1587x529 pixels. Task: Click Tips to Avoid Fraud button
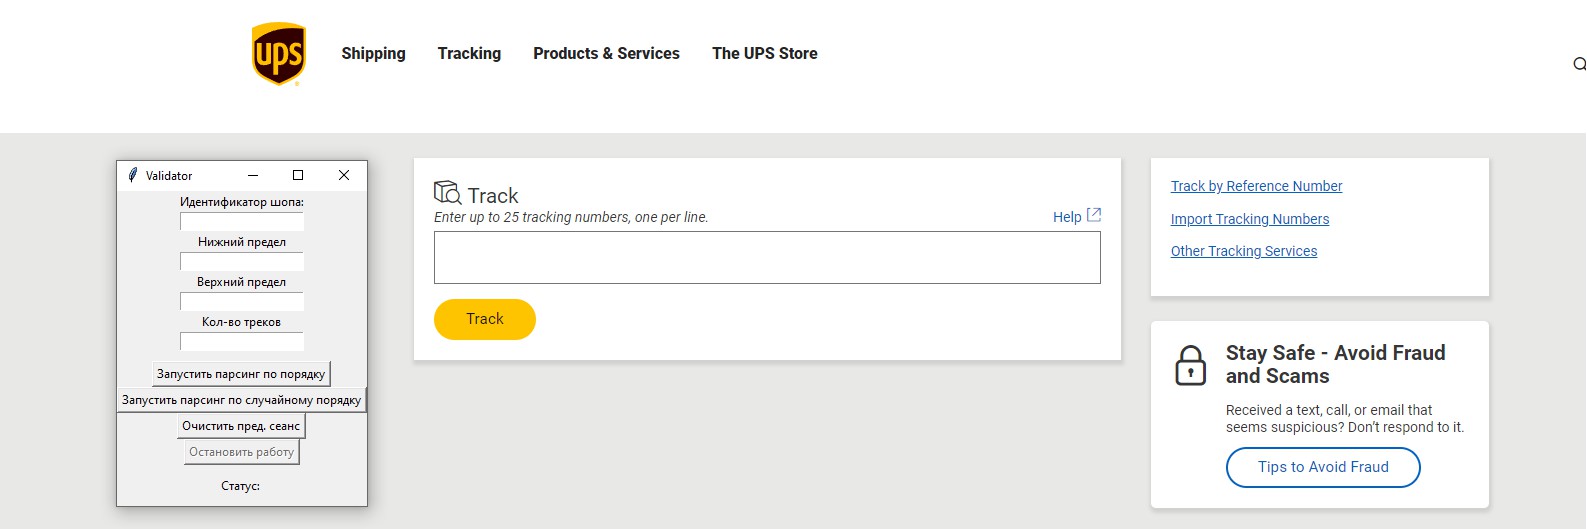point(1323,467)
